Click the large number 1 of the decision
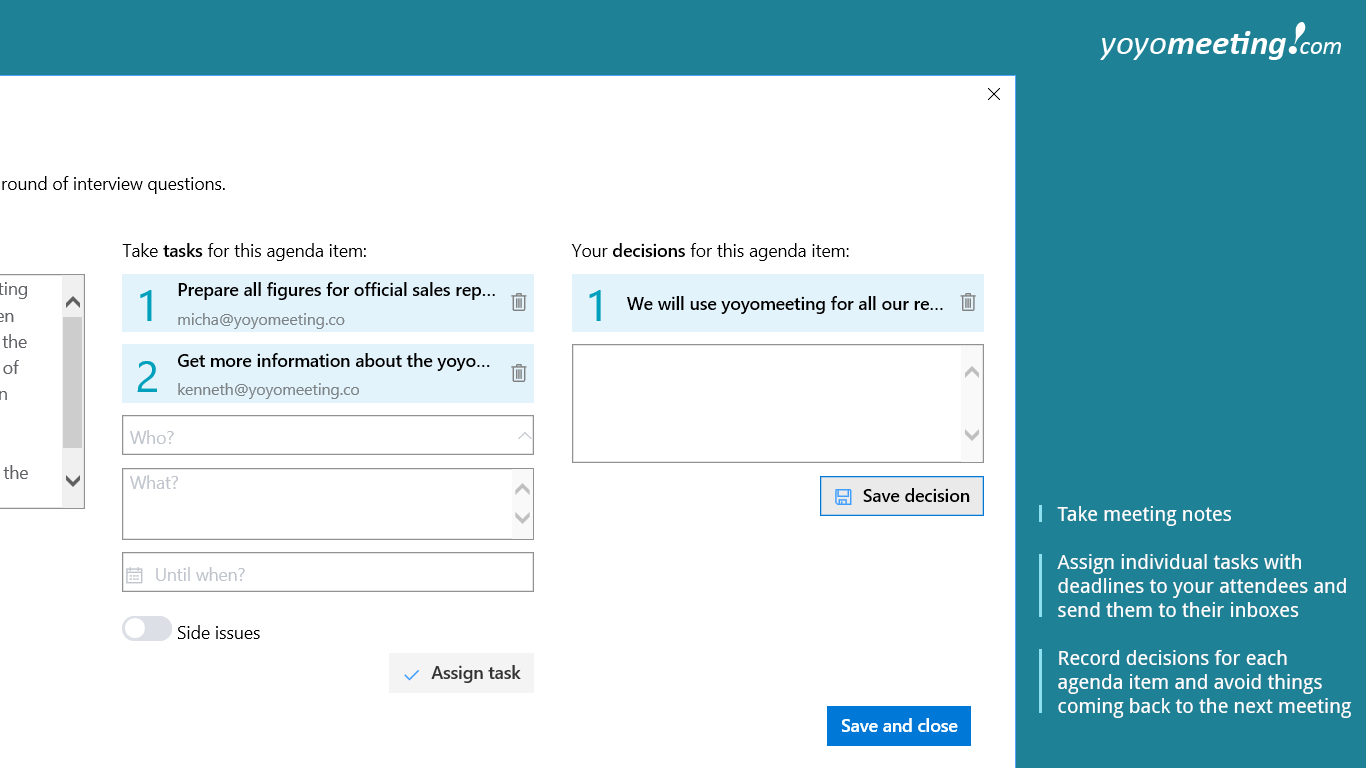 pyautogui.click(x=597, y=306)
